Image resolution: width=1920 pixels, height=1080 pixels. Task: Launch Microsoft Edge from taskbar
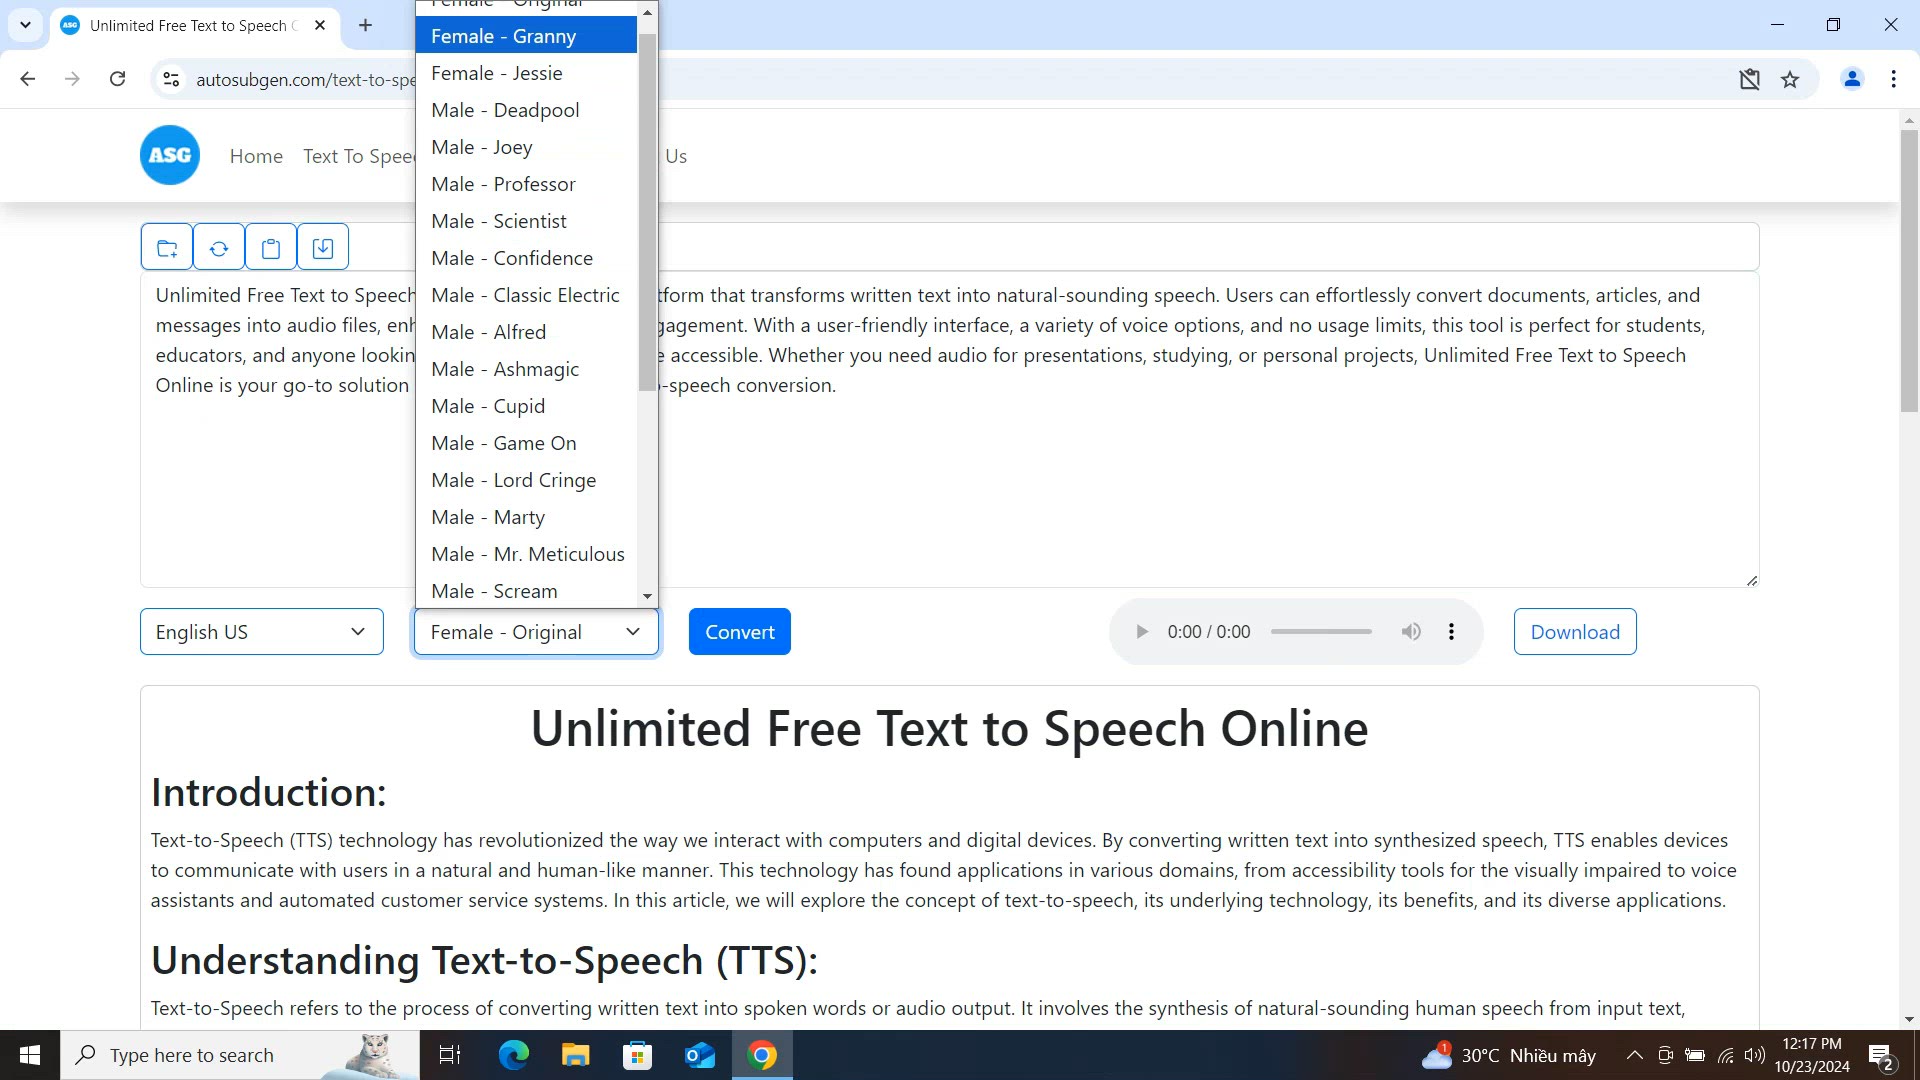click(x=513, y=1055)
